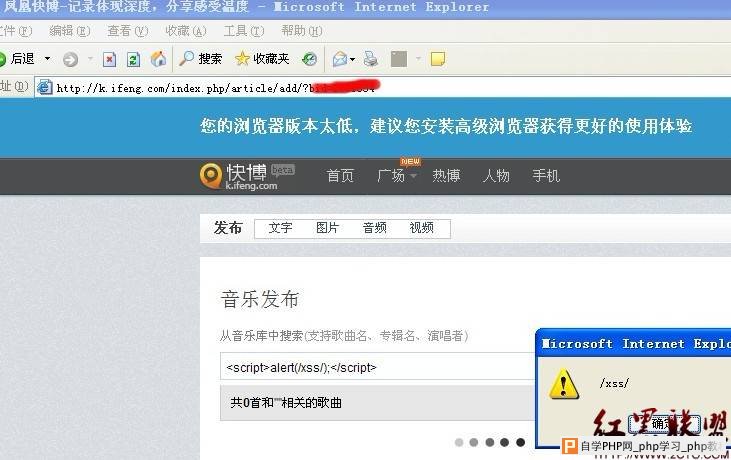Go to 人物 in site navigation
The height and width of the screenshot is (460, 731).
coord(496,176)
